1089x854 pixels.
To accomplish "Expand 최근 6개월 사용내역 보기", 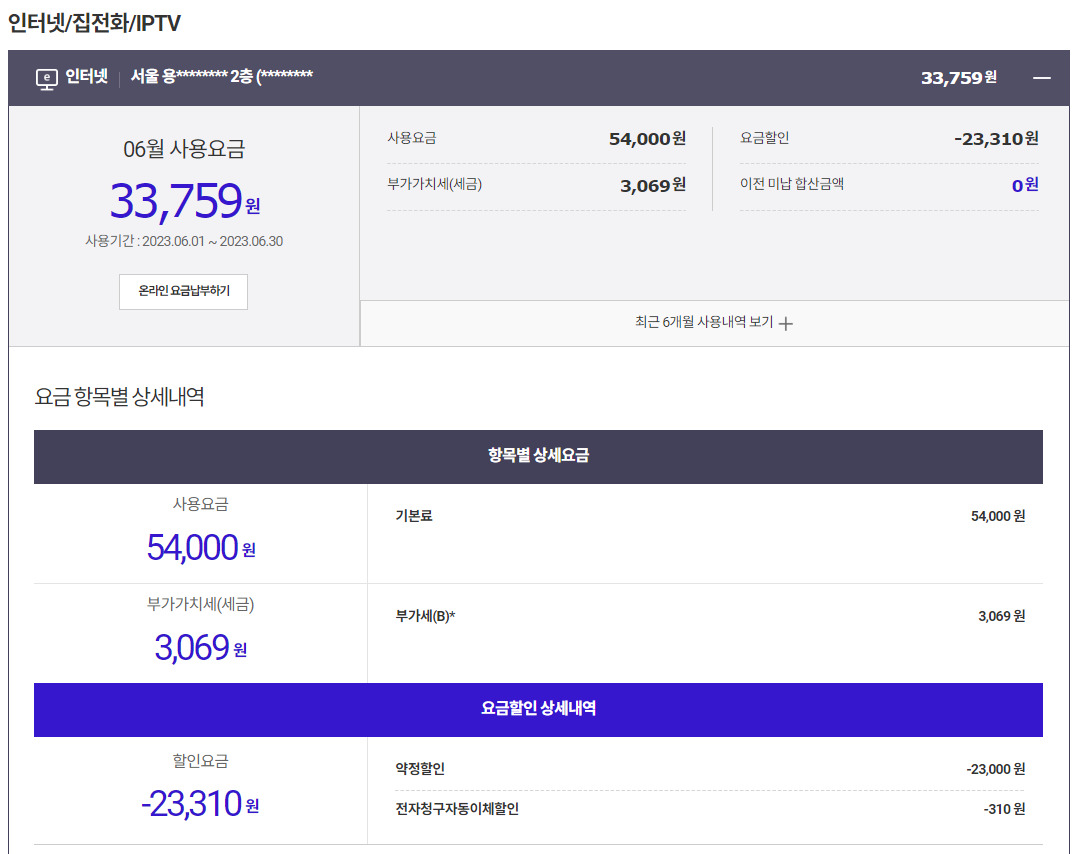I will point(704,322).
